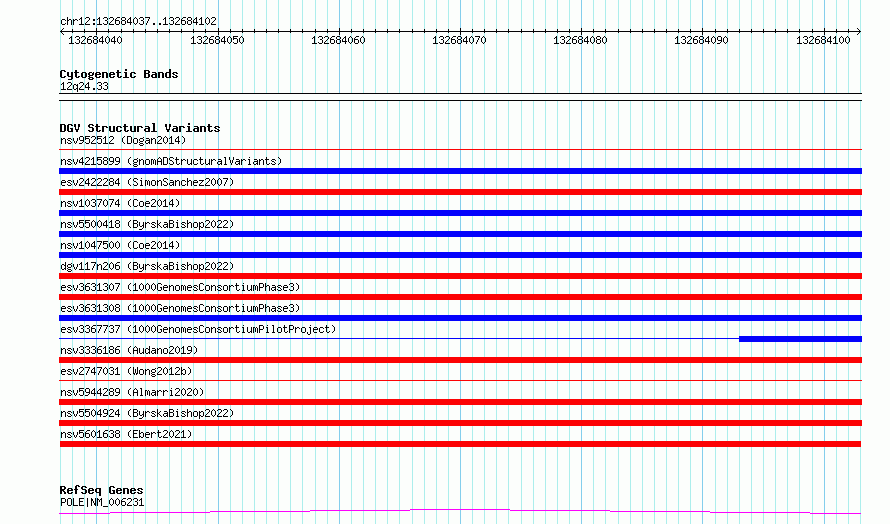
Task: Click the short thick blue segment of esv3367737
Action: [800, 339]
